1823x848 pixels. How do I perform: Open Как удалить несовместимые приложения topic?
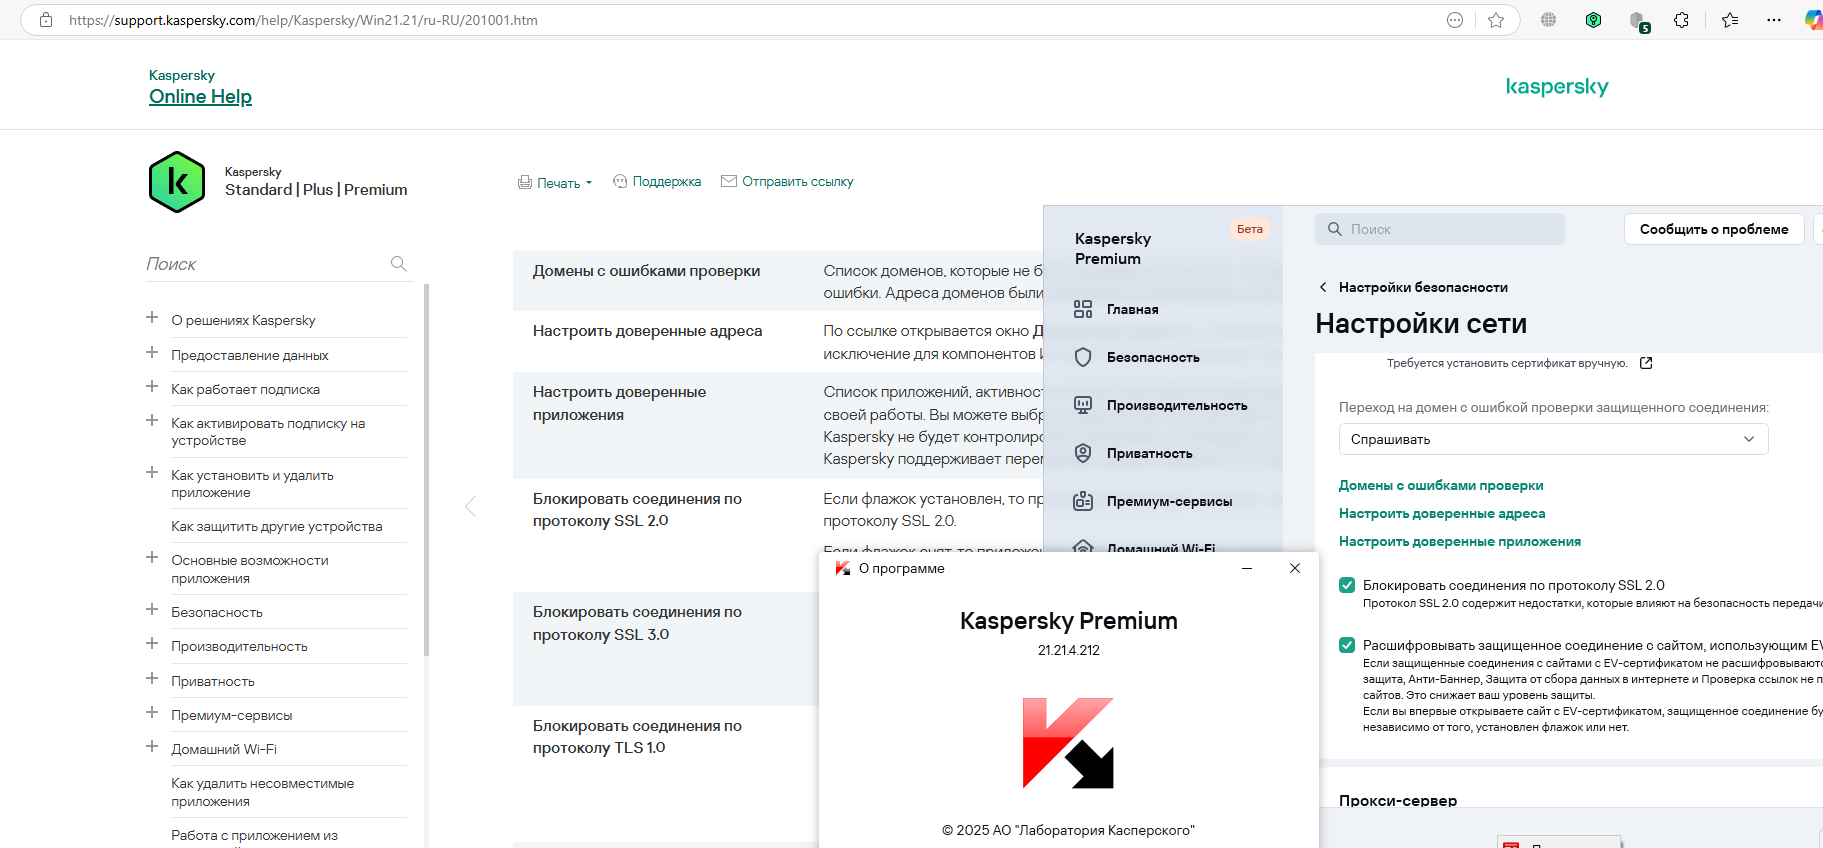pyautogui.click(x=263, y=792)
